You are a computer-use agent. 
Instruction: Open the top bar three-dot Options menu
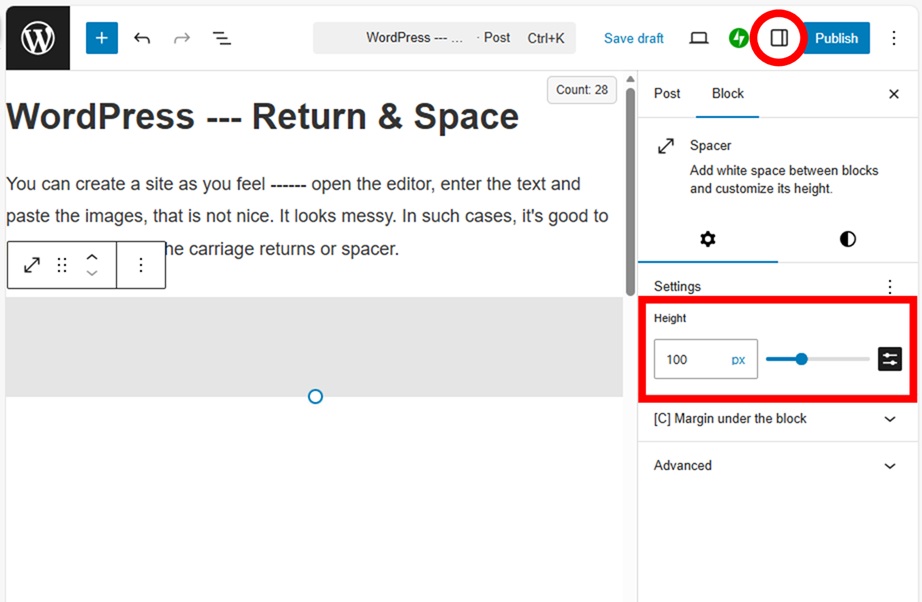point(894,38)
